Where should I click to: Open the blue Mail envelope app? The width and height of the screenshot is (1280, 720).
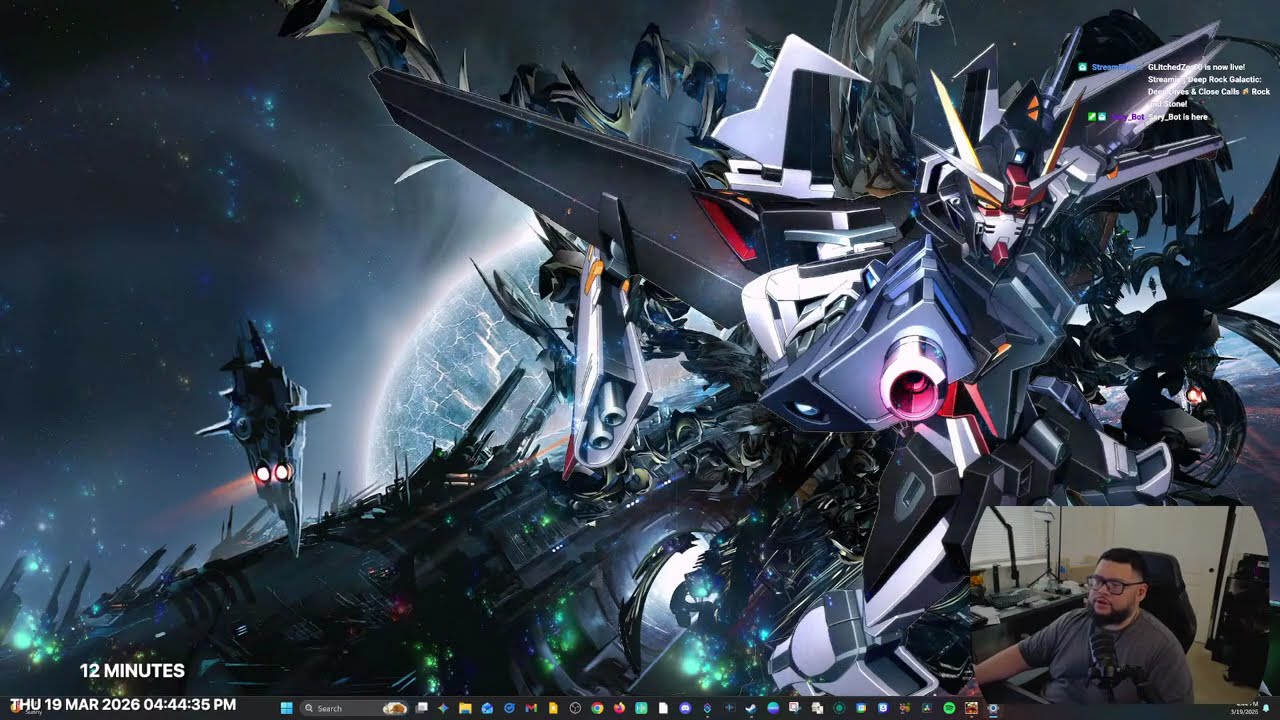coord(487,708)
